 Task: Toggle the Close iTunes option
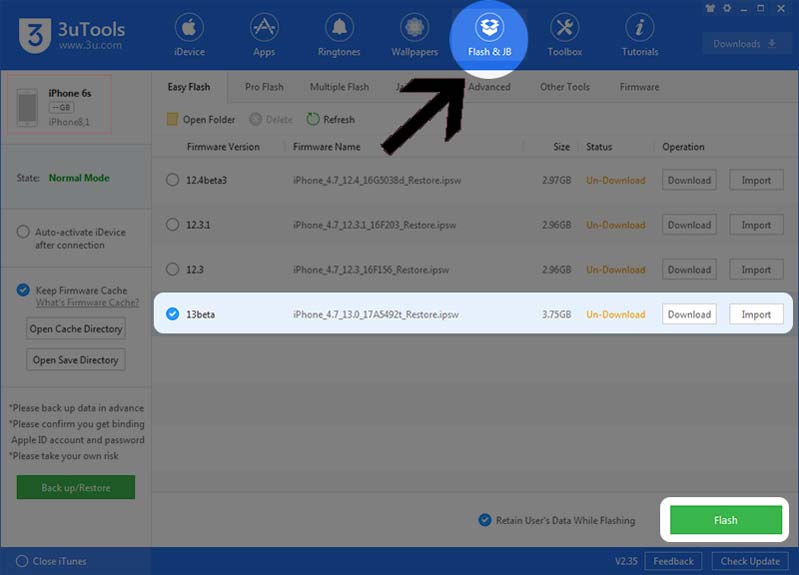22,561
